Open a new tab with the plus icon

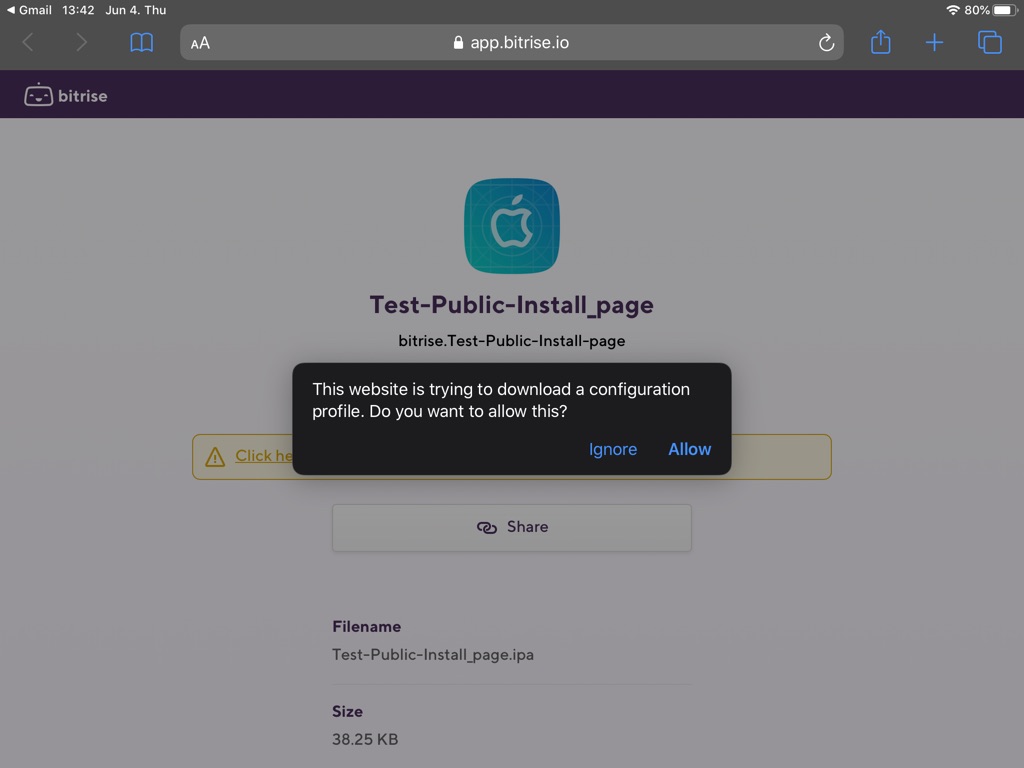coord(934,42)
